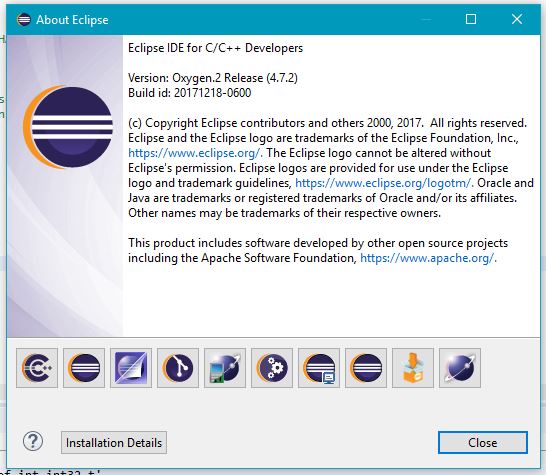This screenshot has width=546, height=475.
Task: Click the 'Eclipse IDE for C/C++ Developers' heading
Action: (x=216, y=48)
